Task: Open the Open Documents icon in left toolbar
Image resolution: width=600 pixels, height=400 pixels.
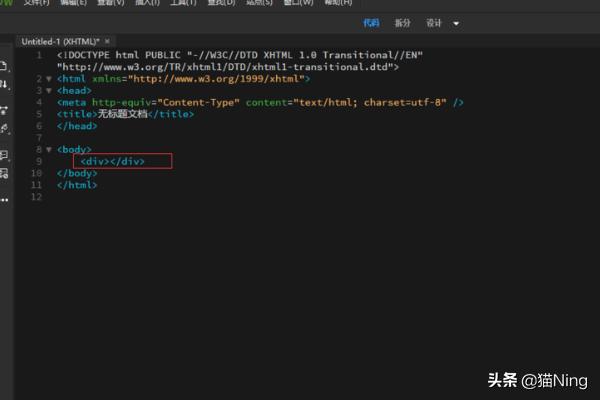Action: click(3, 66)
